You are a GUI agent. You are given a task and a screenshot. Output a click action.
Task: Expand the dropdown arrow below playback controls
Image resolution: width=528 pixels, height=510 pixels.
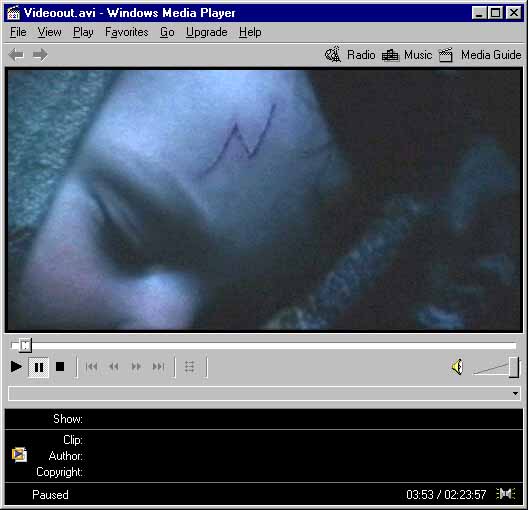[515, 394]
